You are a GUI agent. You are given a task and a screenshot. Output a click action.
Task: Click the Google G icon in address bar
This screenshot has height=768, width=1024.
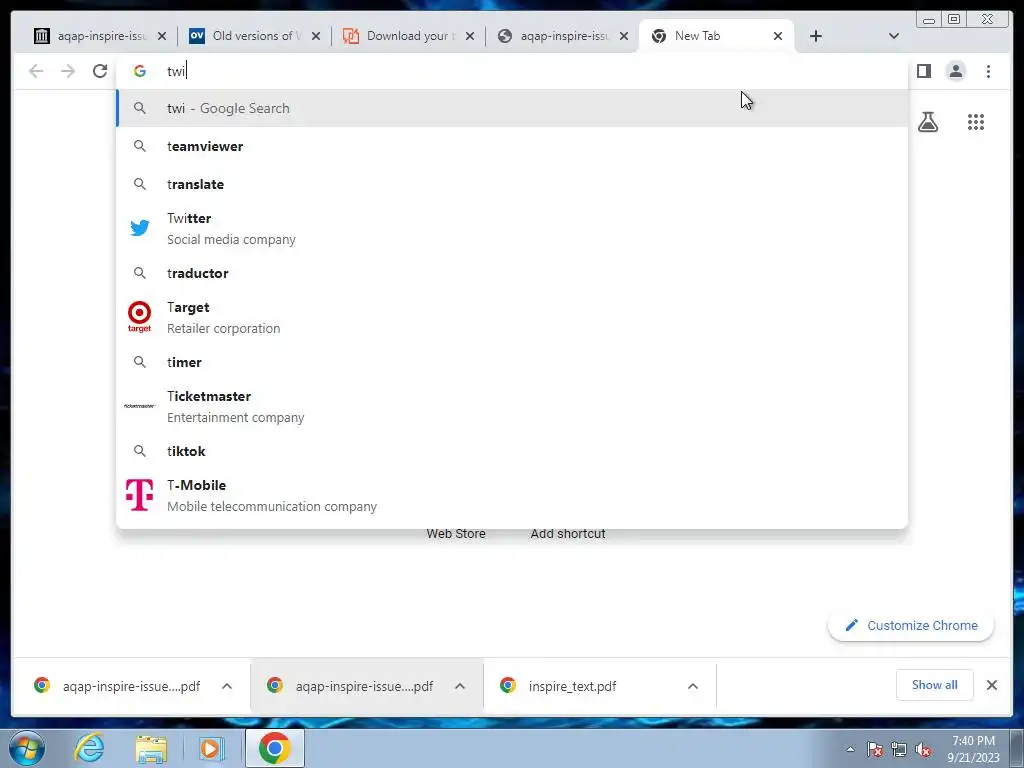(x=140, y=71)
